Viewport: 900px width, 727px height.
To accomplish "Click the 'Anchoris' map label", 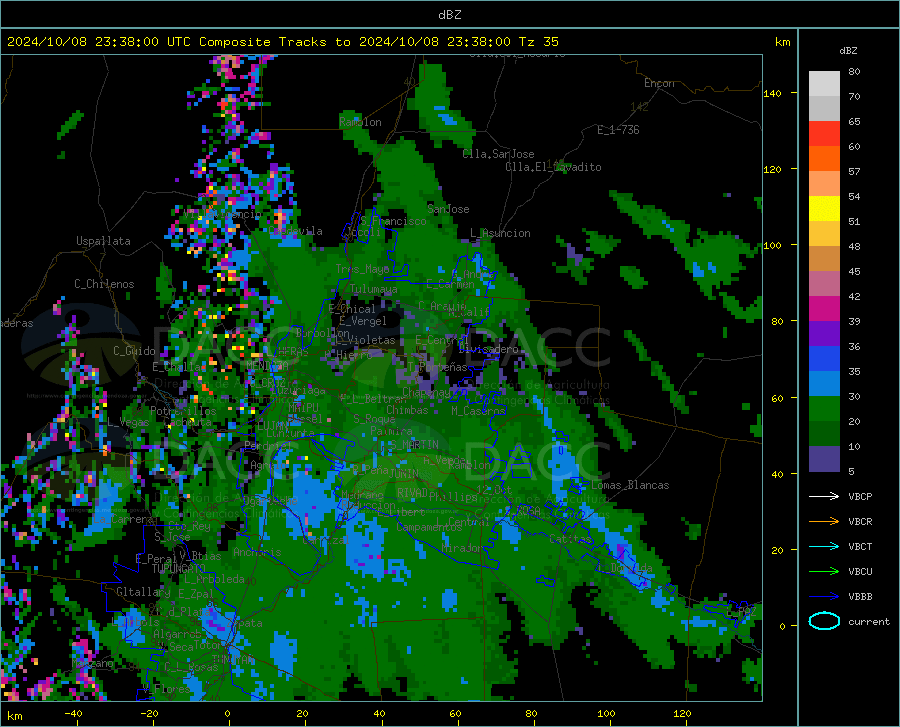I will (x=257, y=552).
